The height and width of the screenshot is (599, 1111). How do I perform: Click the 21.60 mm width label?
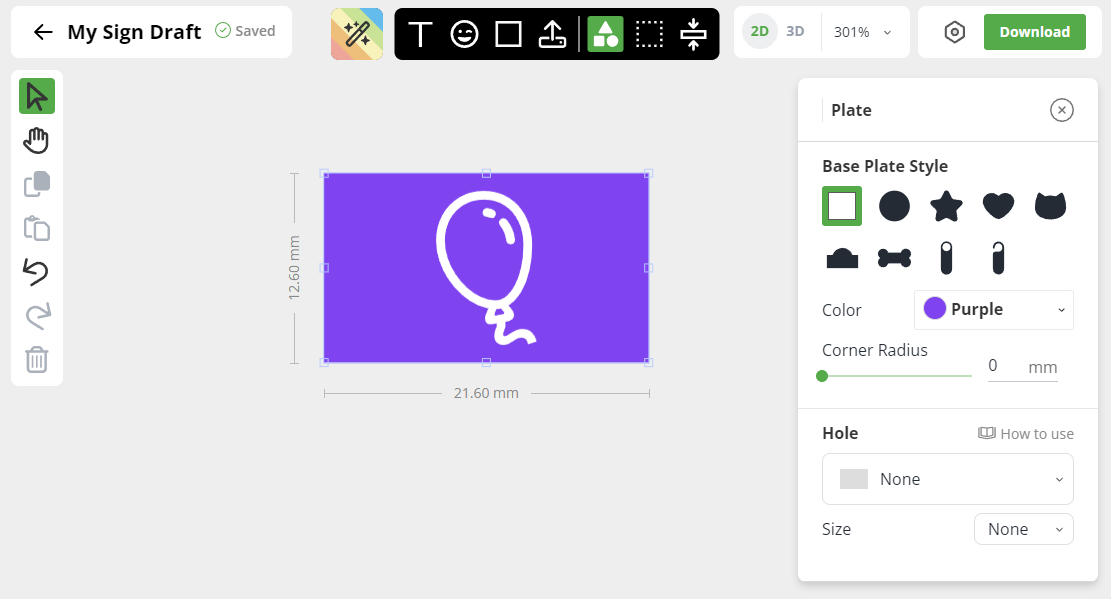486,393
